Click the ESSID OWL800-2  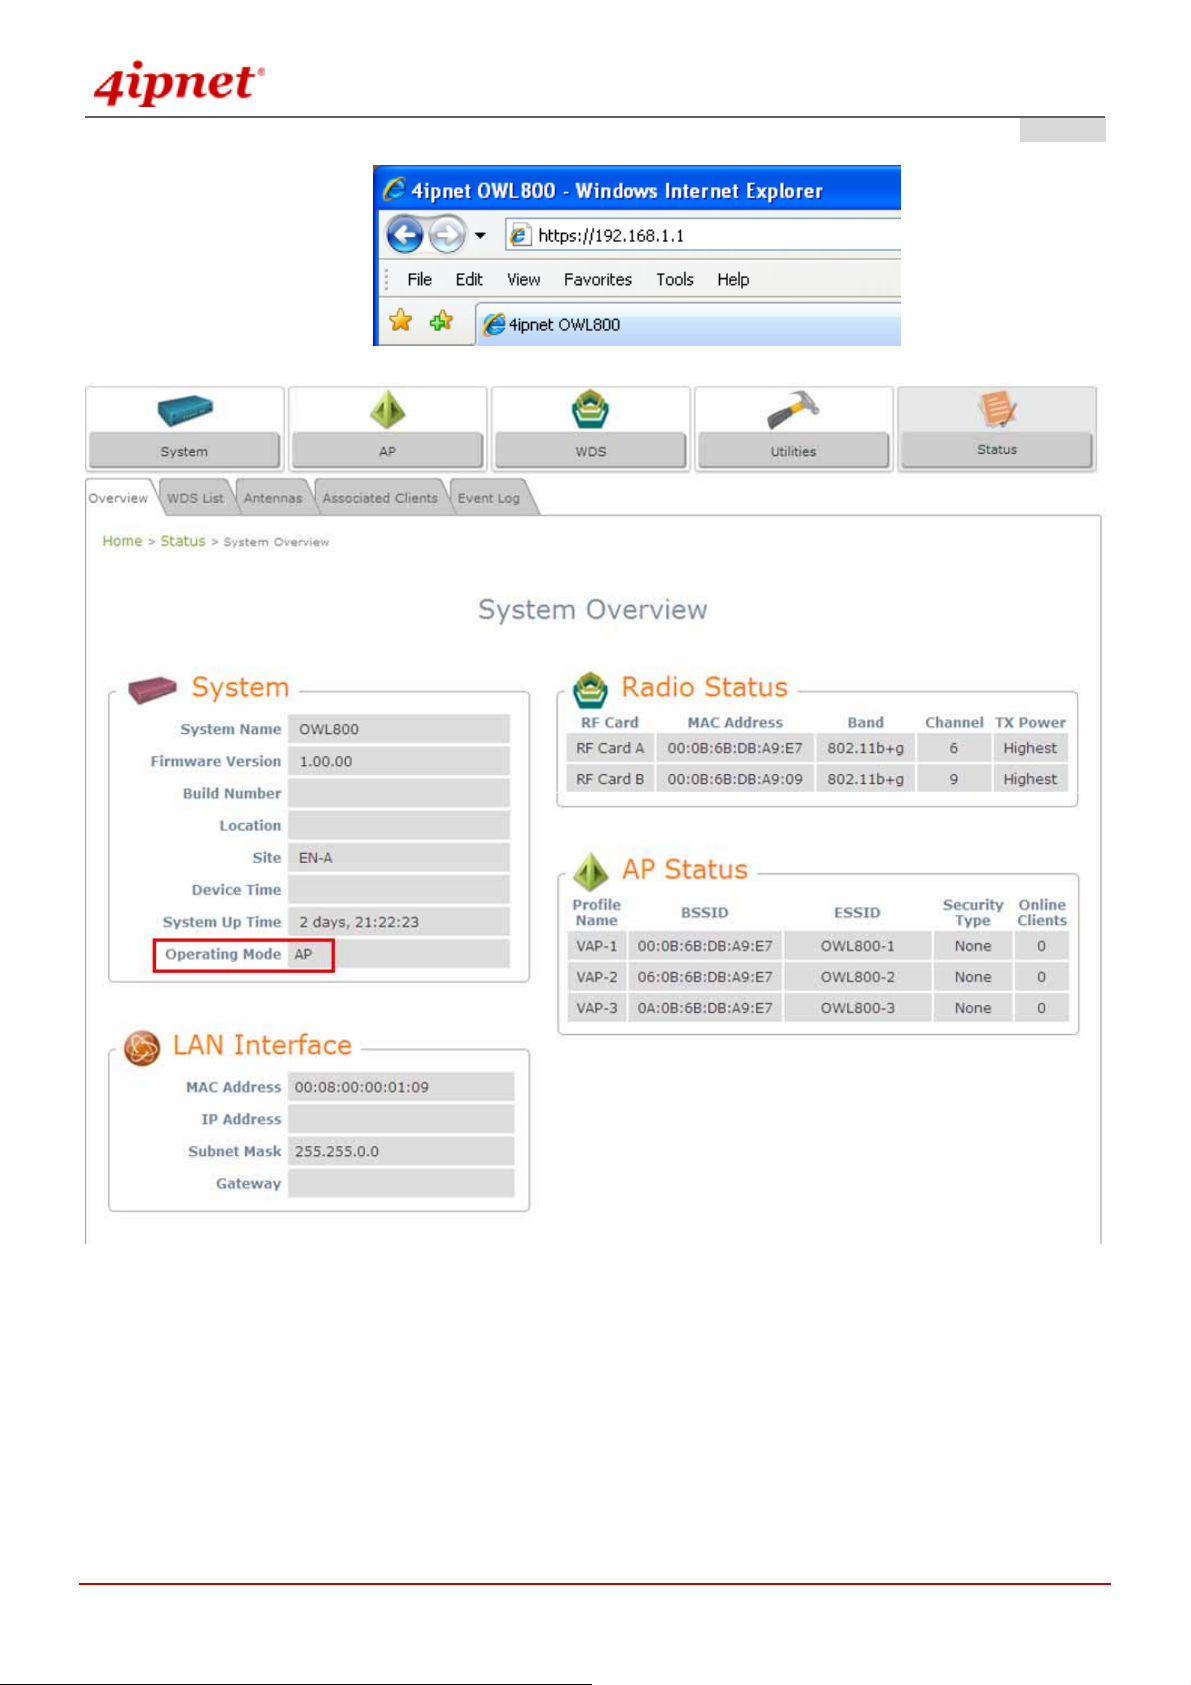point(858,977)
